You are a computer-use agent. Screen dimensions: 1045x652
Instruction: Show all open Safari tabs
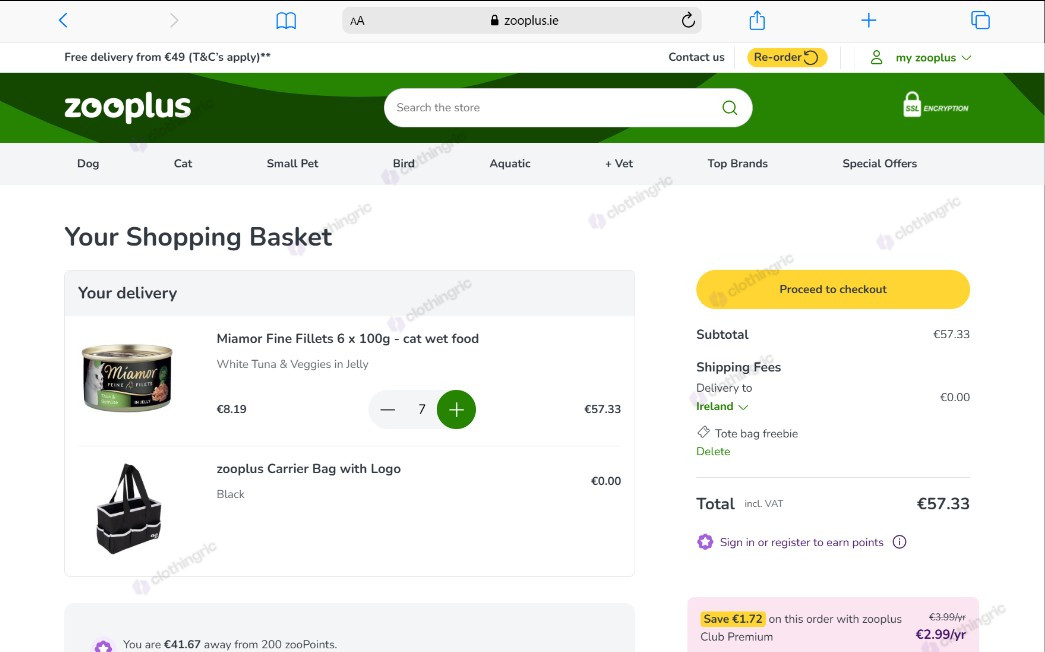click(x=980, y=21)
